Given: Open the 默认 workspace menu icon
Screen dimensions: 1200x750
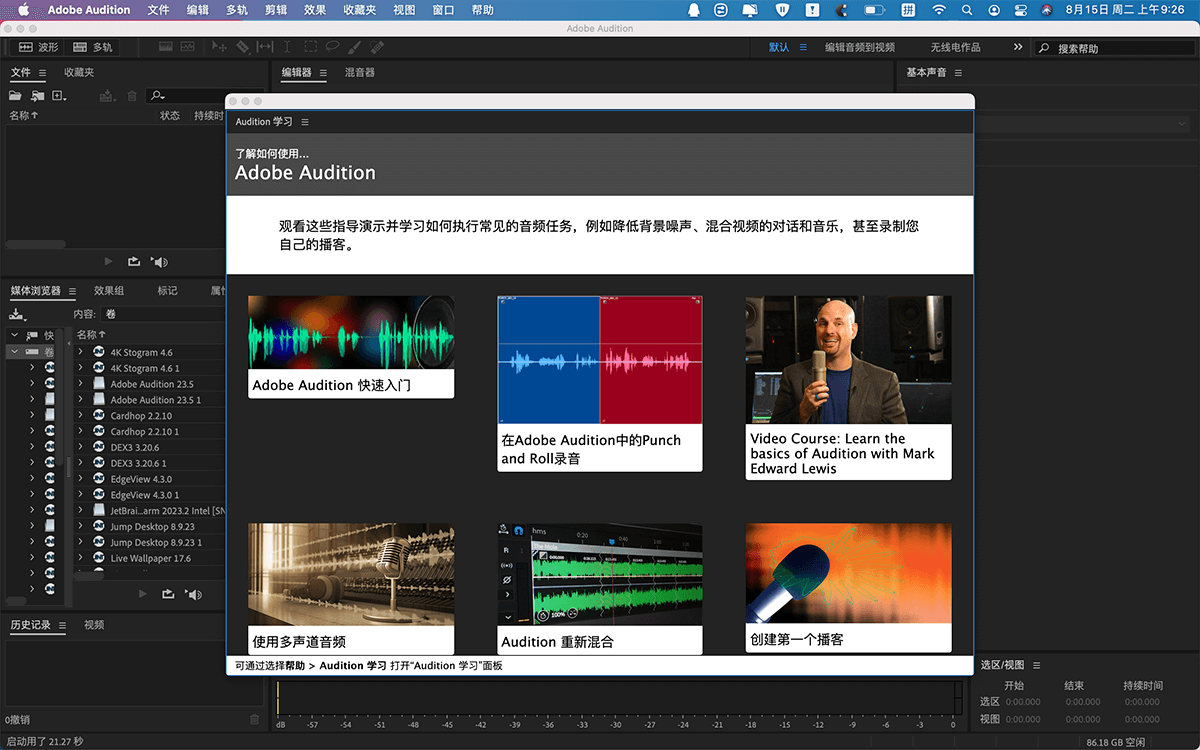Looking at the screenshot, I should point(803,47).
